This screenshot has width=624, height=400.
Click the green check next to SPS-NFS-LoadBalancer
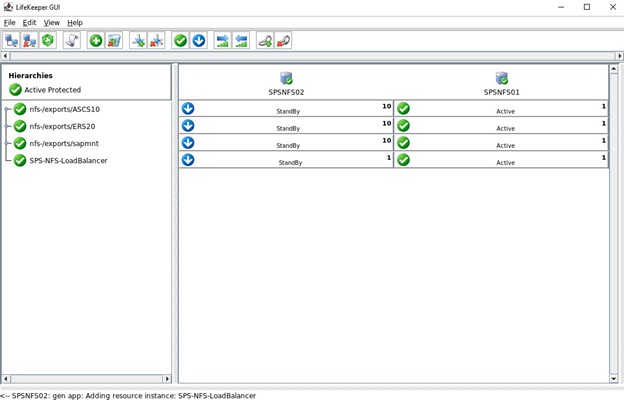[20, 160]
